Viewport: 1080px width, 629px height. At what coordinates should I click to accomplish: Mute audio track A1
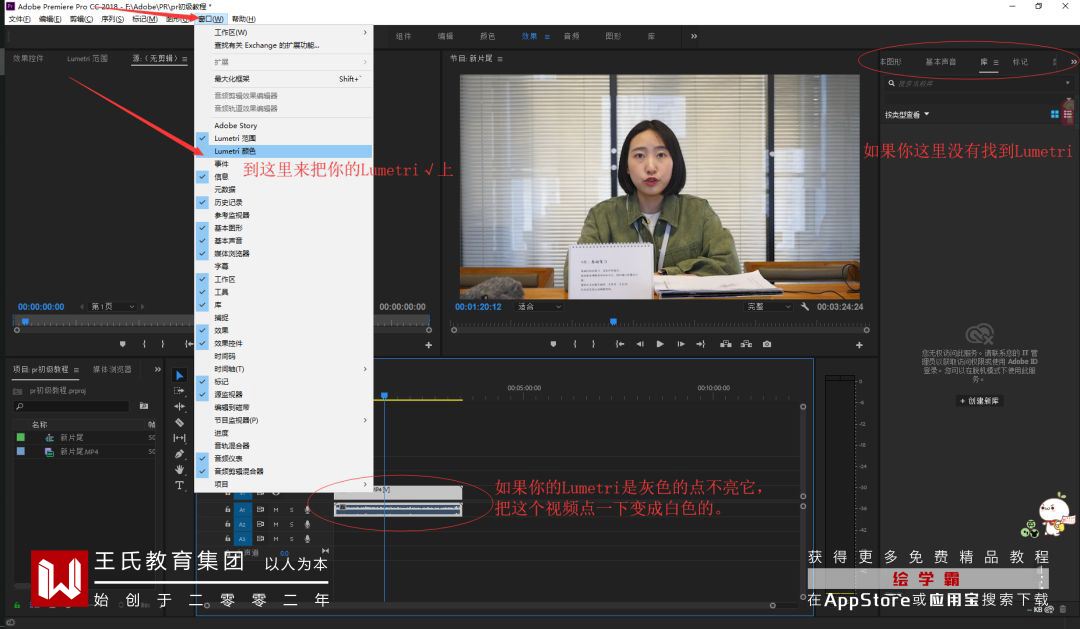click(276, 510)
